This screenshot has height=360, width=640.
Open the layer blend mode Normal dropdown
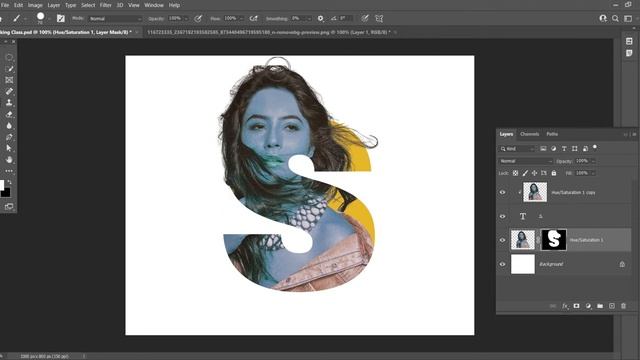pos(526,161)
